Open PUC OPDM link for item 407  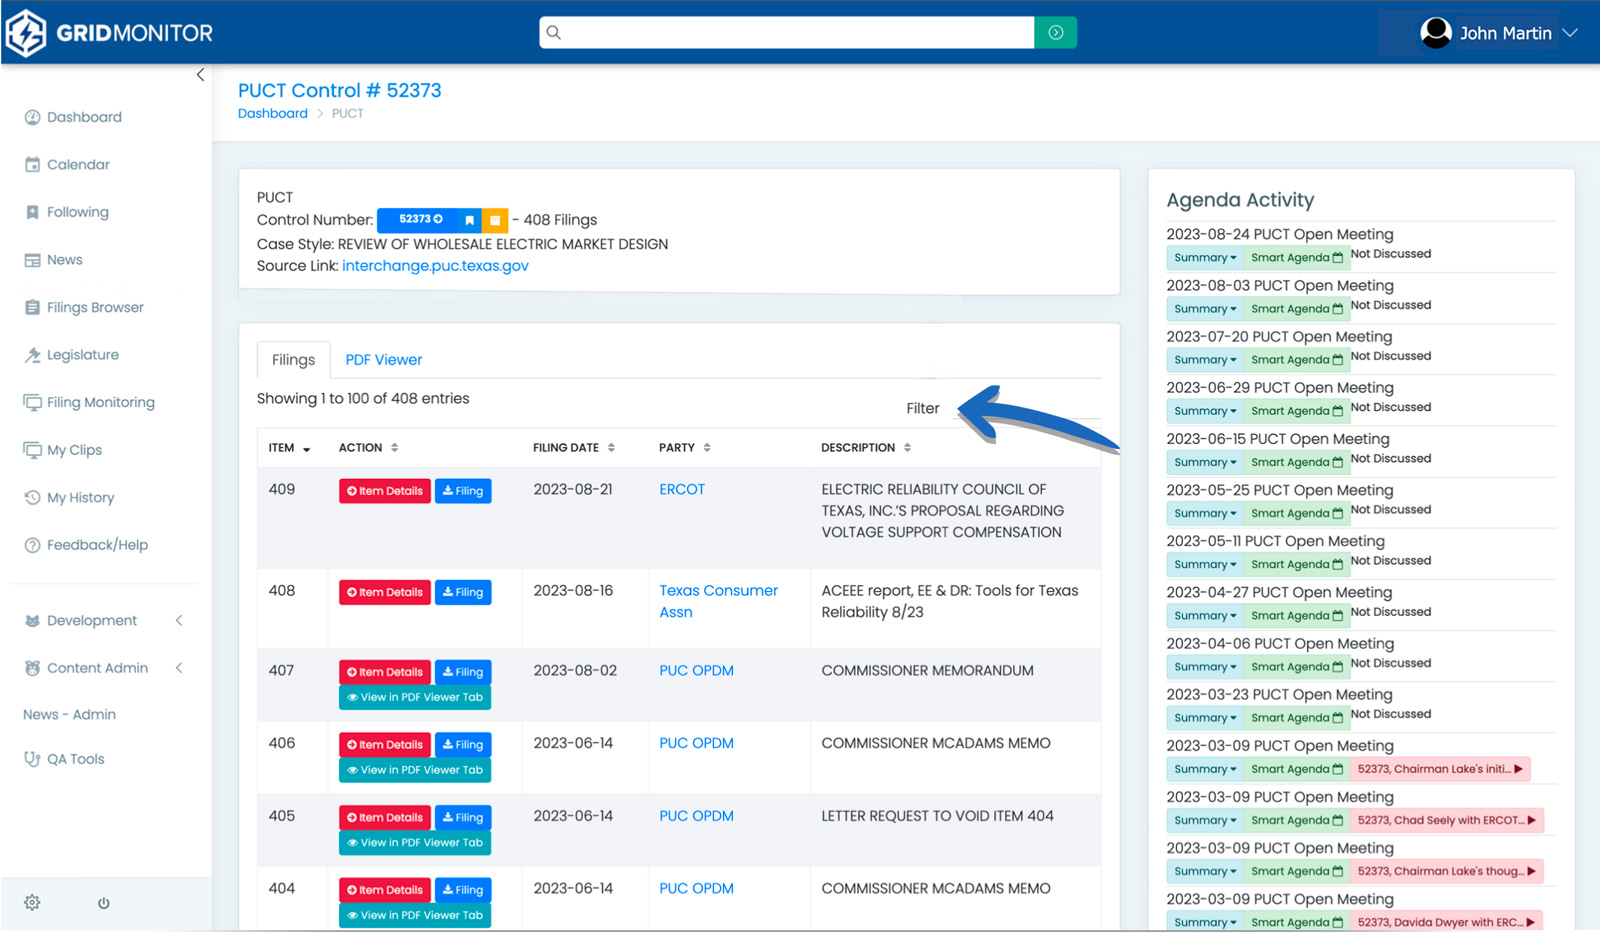pos(696,671)
